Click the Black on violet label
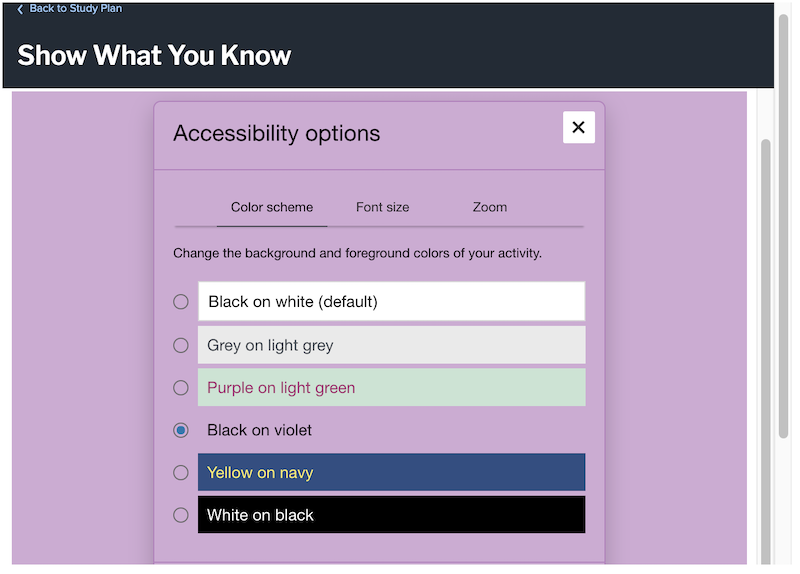800x574 pixels. click(x=260, y=430)
